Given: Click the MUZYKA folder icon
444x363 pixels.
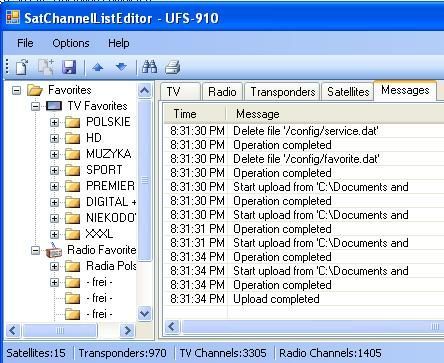Looking at the screenshot, I should pos(72,154).
